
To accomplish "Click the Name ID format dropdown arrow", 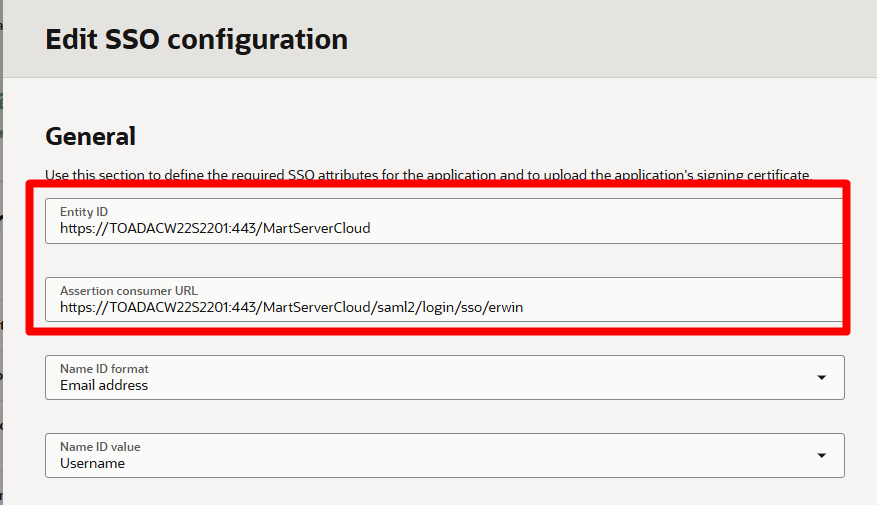I will pos(821,377).
